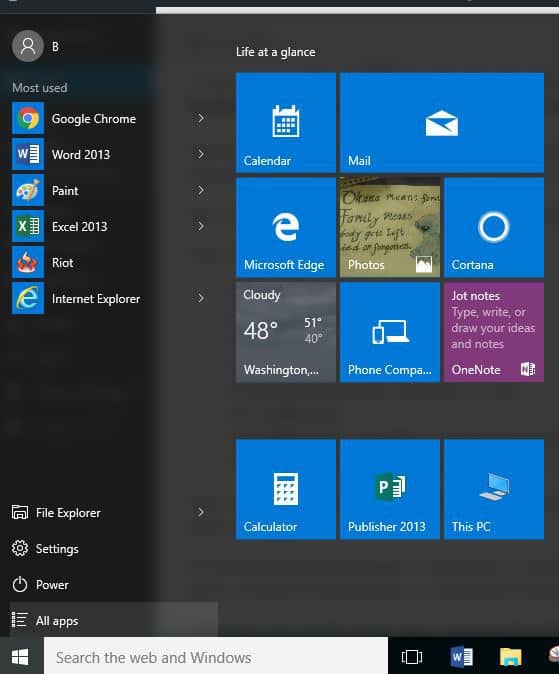
Task: Open the Phone Companion tile
Action: point(390,332)
